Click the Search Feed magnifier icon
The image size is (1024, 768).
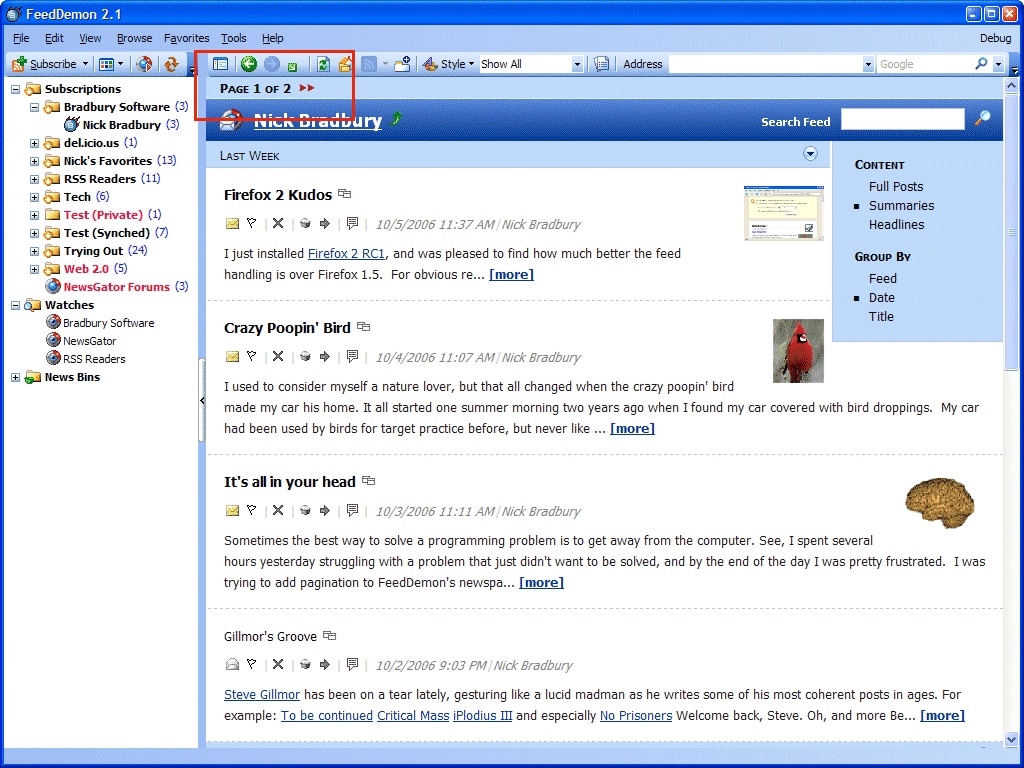point(982,119)
